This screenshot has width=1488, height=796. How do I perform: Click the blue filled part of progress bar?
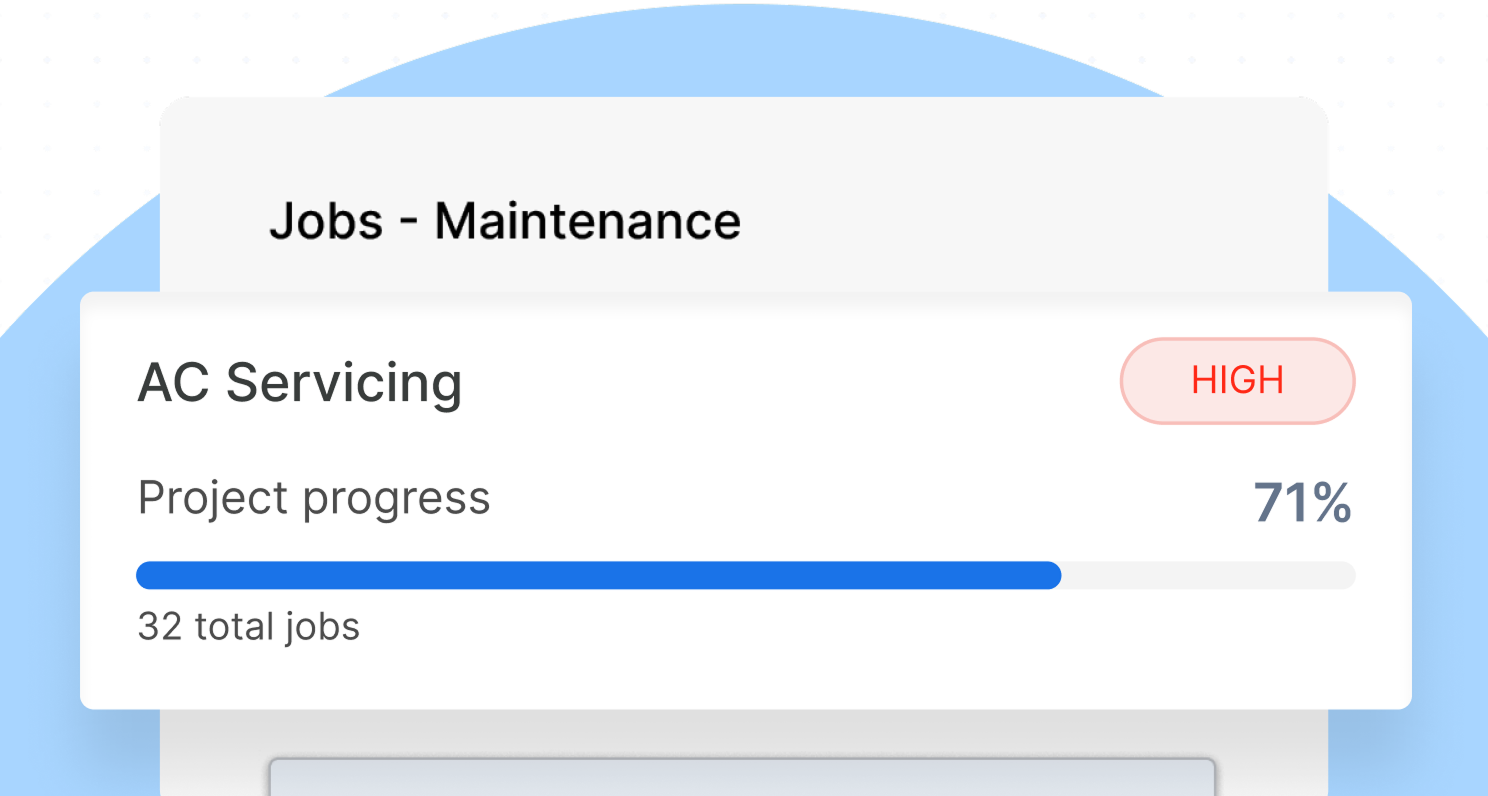point(598,575)
